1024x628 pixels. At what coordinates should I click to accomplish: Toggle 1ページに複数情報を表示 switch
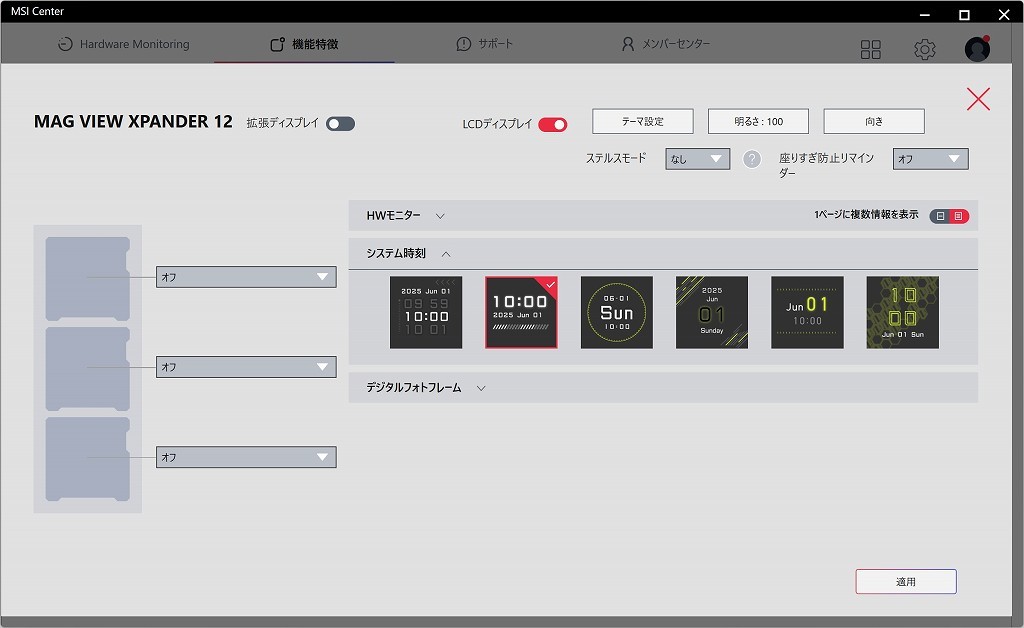(x=949, y=215)
